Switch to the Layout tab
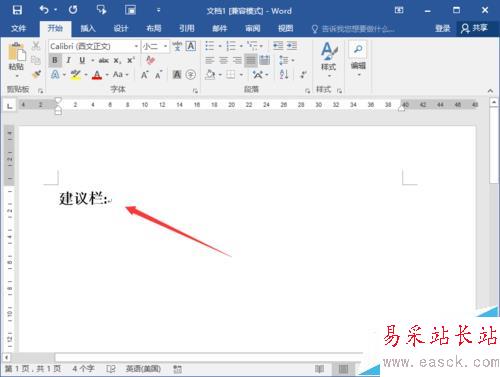This screenshot has width=500, height=377. click(x=154, y=28)
